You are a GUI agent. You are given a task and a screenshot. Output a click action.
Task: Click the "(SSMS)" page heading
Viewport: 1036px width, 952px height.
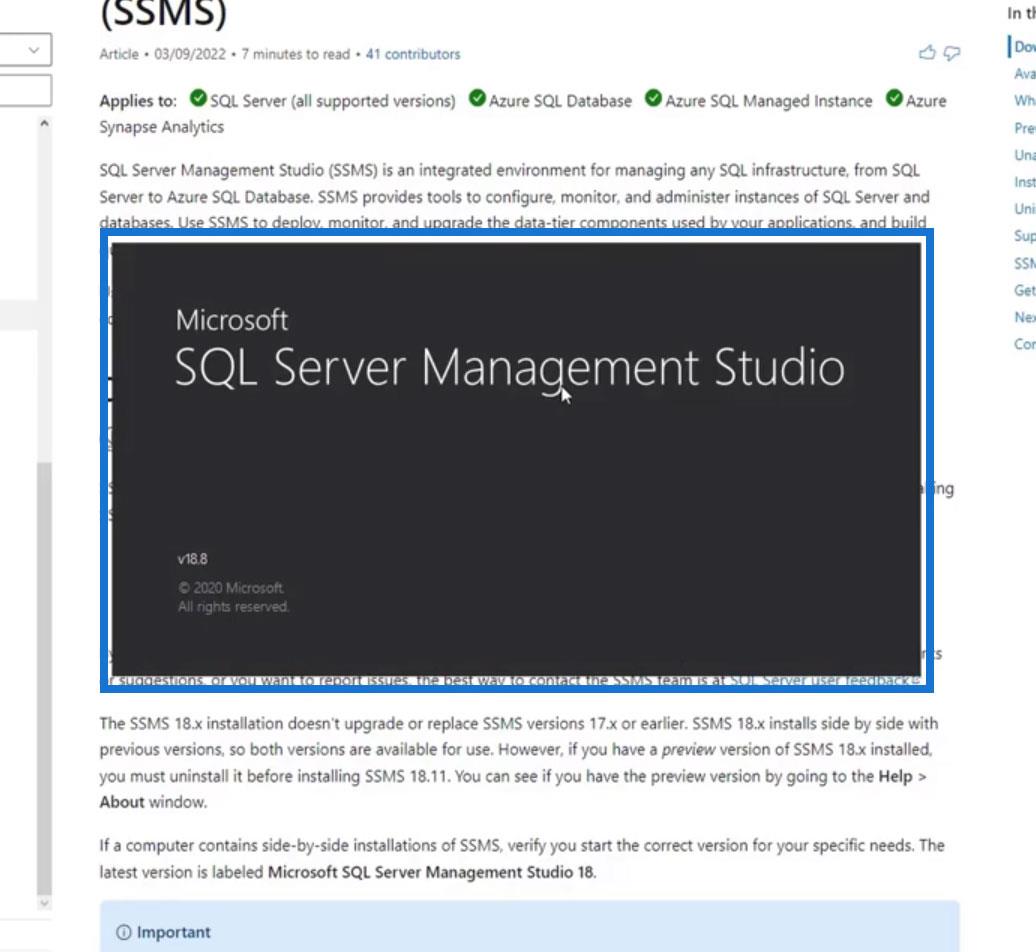[x=163, y=13]
